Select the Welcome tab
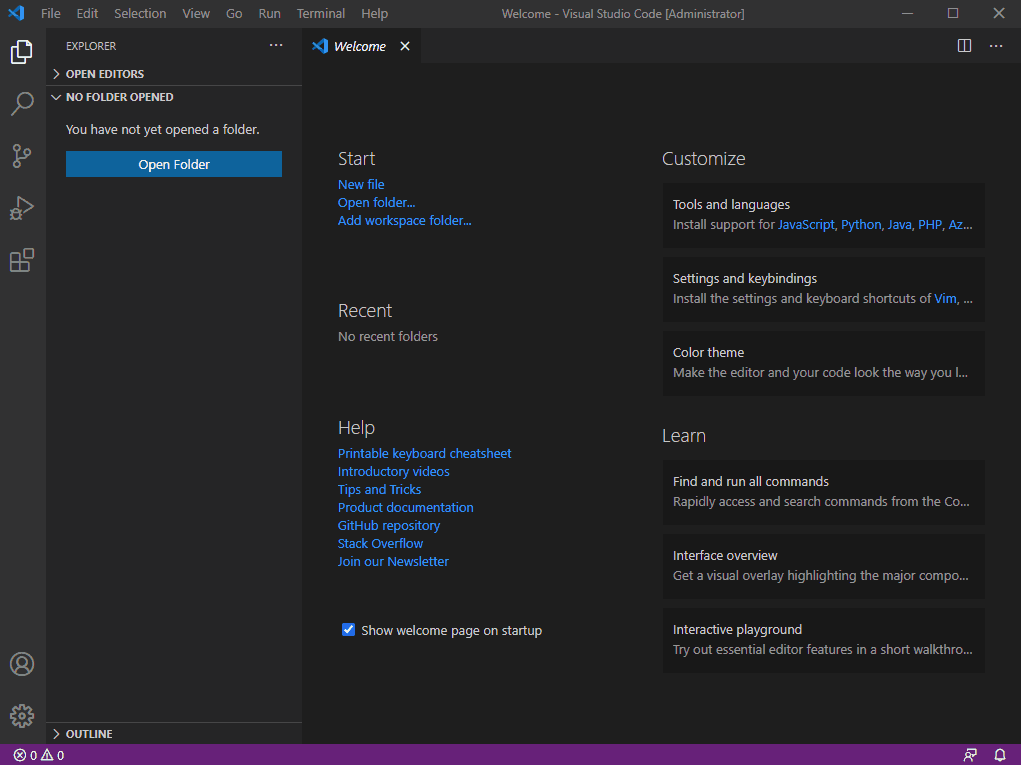The height and width of the screenshot is (765, 1021). point(361,46)
